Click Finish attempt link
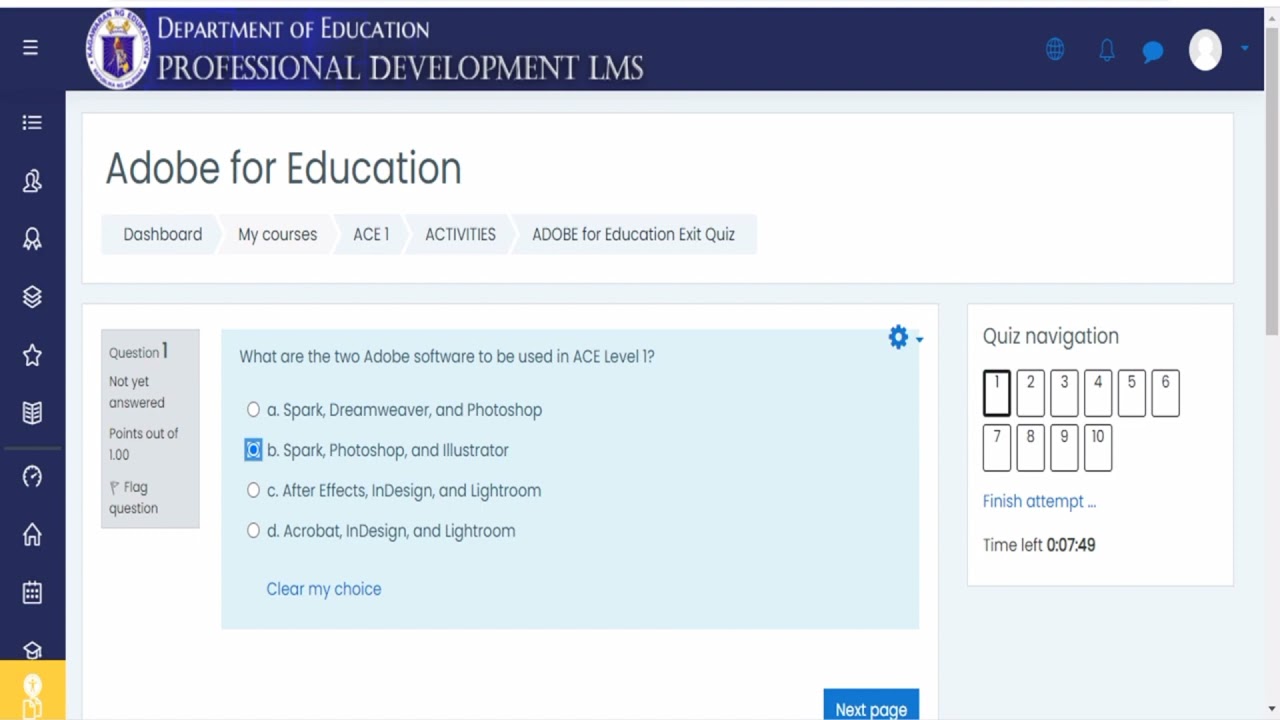 [x=1039, y=502]
